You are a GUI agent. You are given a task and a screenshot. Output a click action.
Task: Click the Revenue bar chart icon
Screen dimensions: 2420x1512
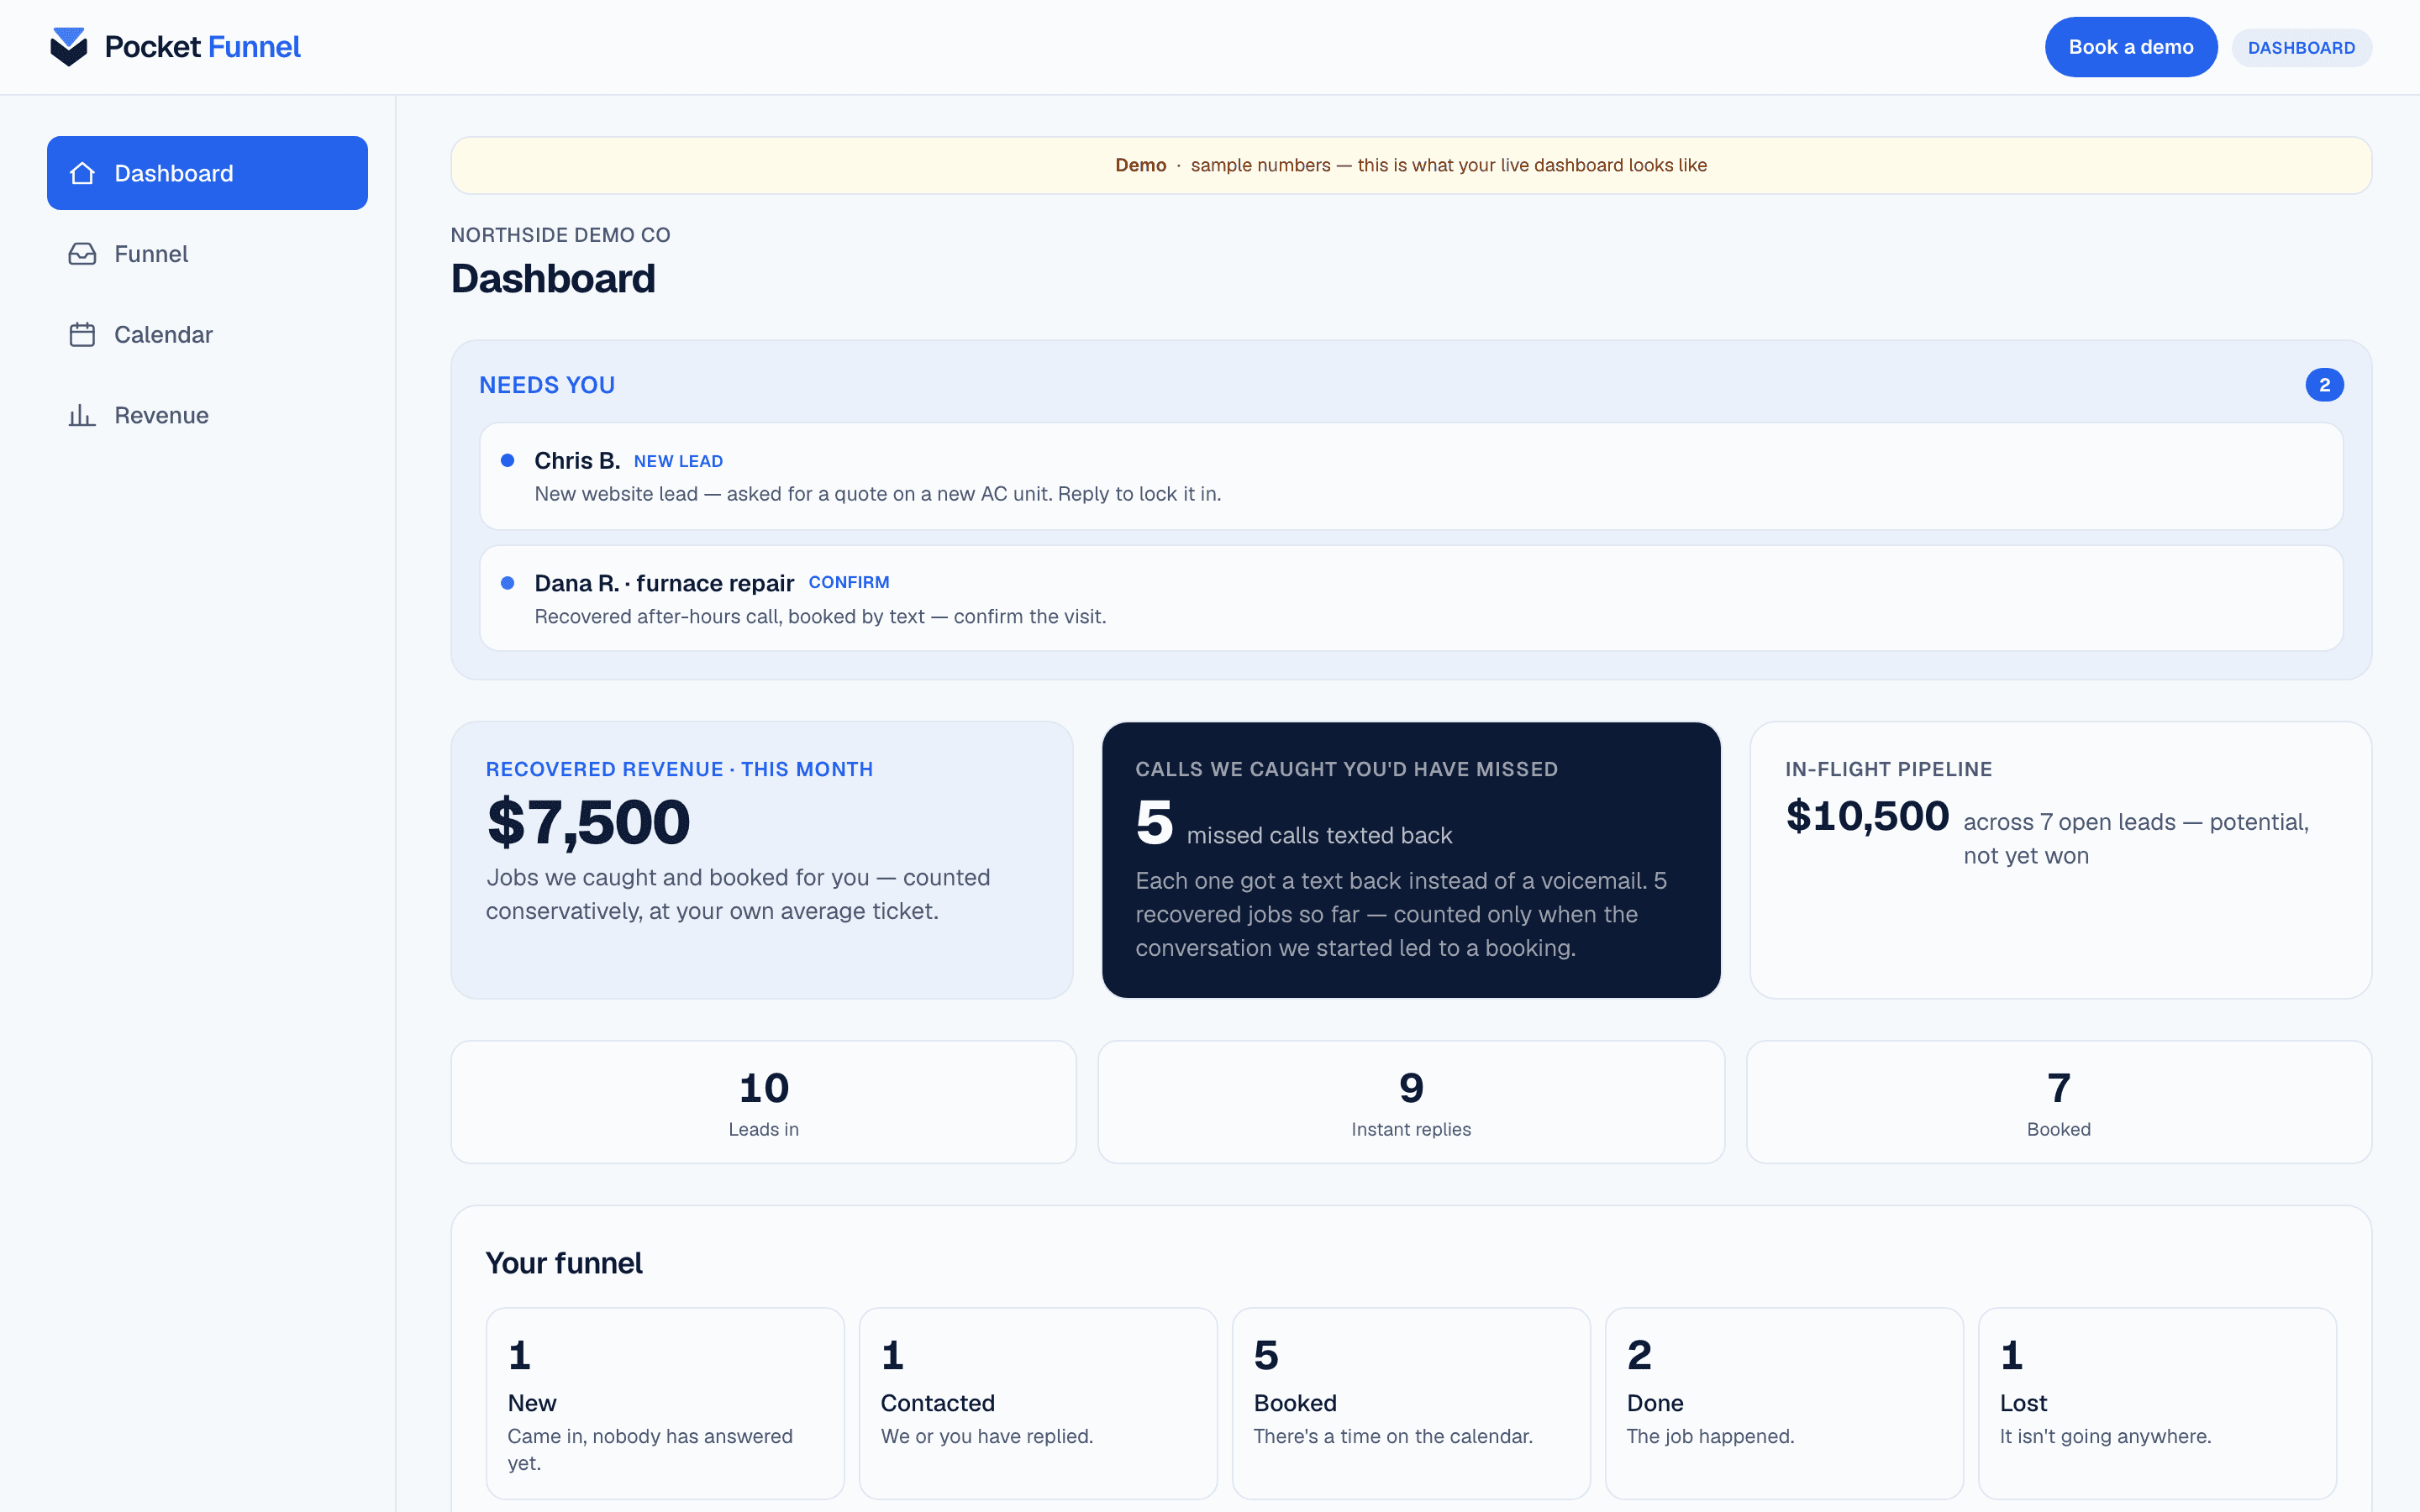tap(82, 415)
